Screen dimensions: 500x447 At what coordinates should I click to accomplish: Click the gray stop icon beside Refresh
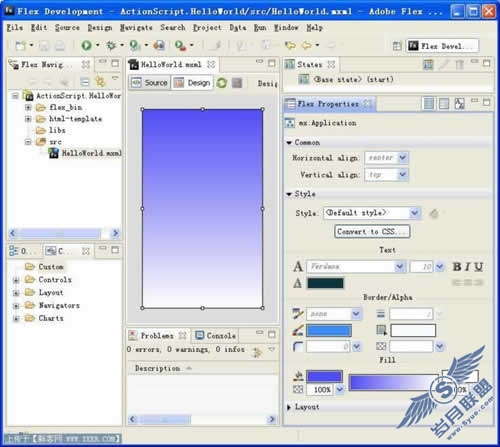pos(237,83)
